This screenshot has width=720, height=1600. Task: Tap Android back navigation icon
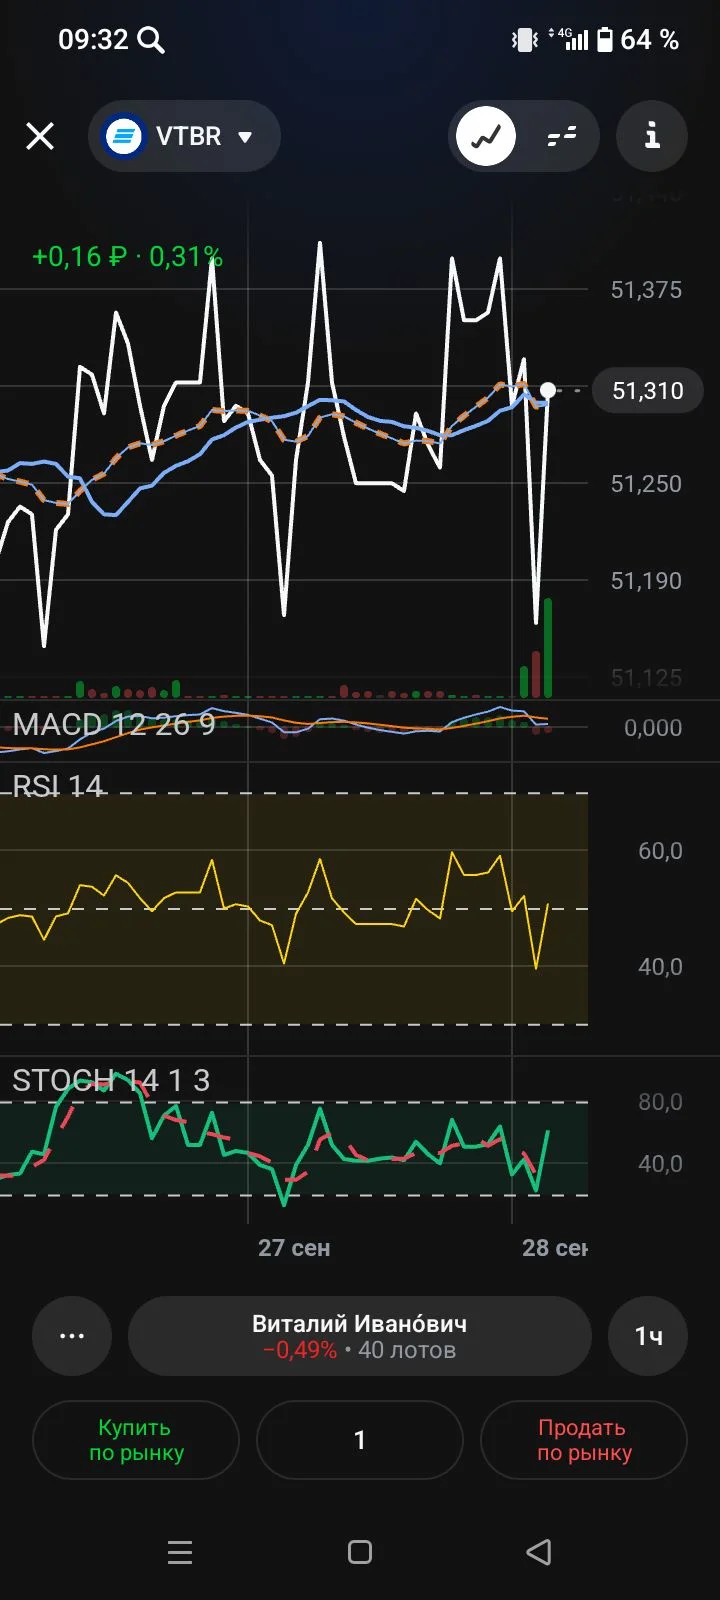[x=539, y=1552]
